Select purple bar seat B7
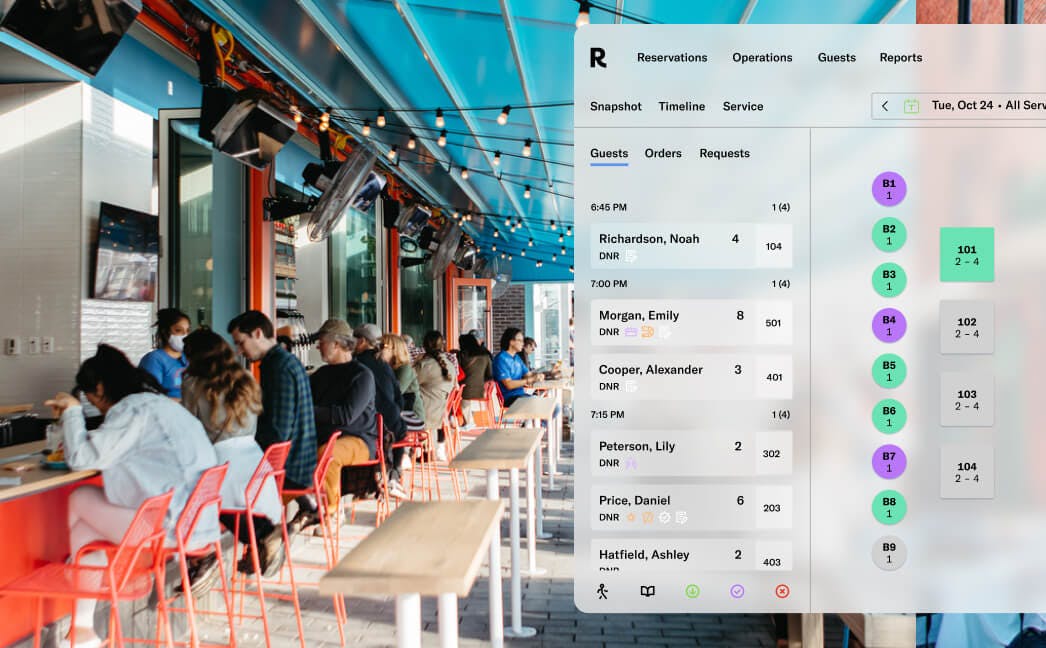The width and height of the screenshot is (1046, 648). pyautogui.click(x=889, y=462)
